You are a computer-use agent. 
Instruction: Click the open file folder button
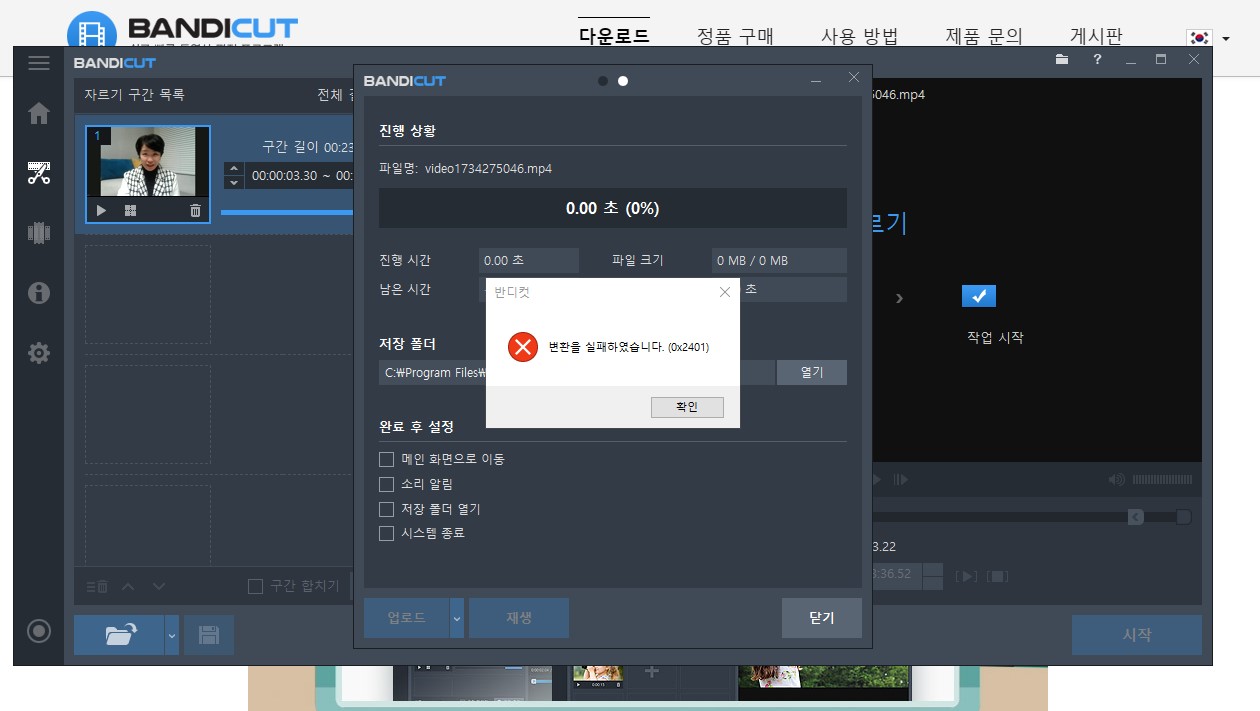(x=119, y=635)
